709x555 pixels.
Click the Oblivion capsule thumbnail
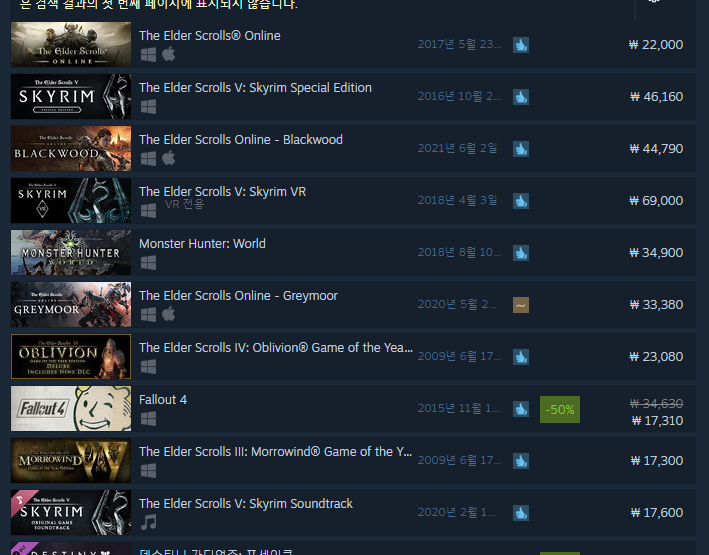pos(71,356)
